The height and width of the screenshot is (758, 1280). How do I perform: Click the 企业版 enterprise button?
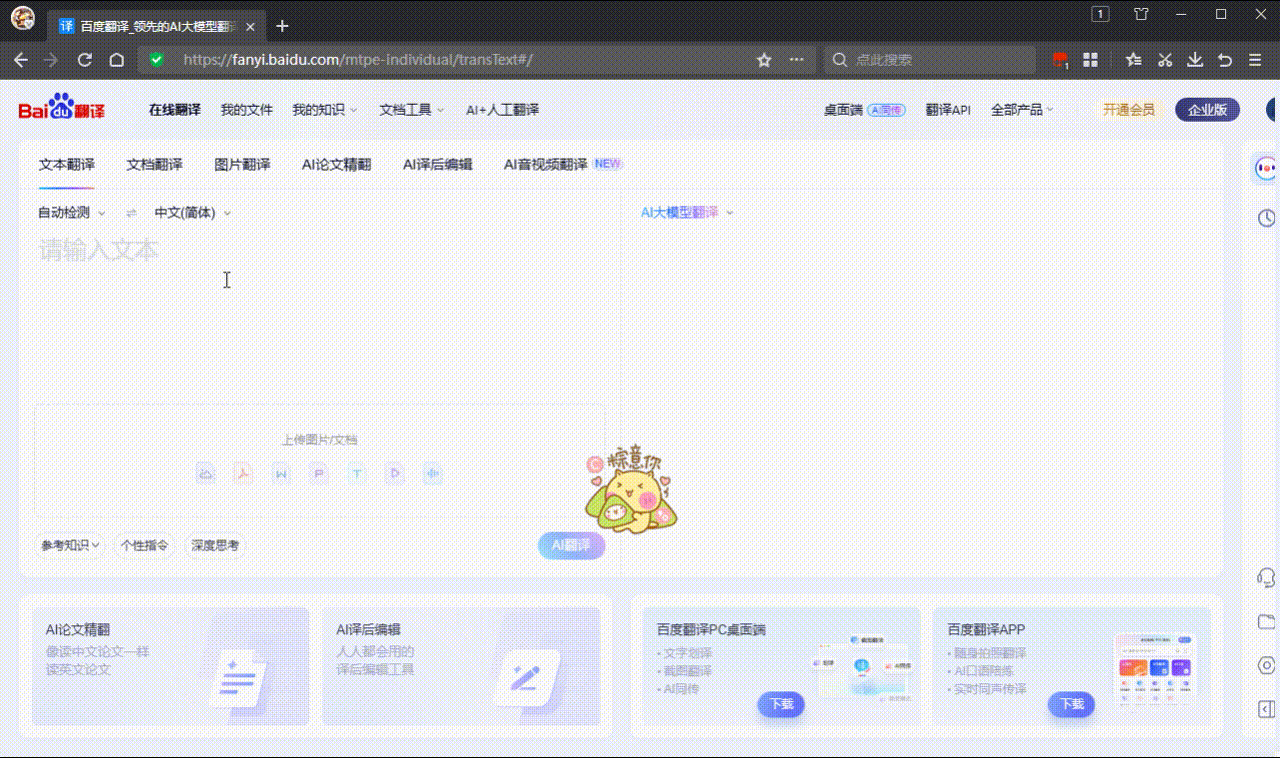click(x=1208, y=110)
